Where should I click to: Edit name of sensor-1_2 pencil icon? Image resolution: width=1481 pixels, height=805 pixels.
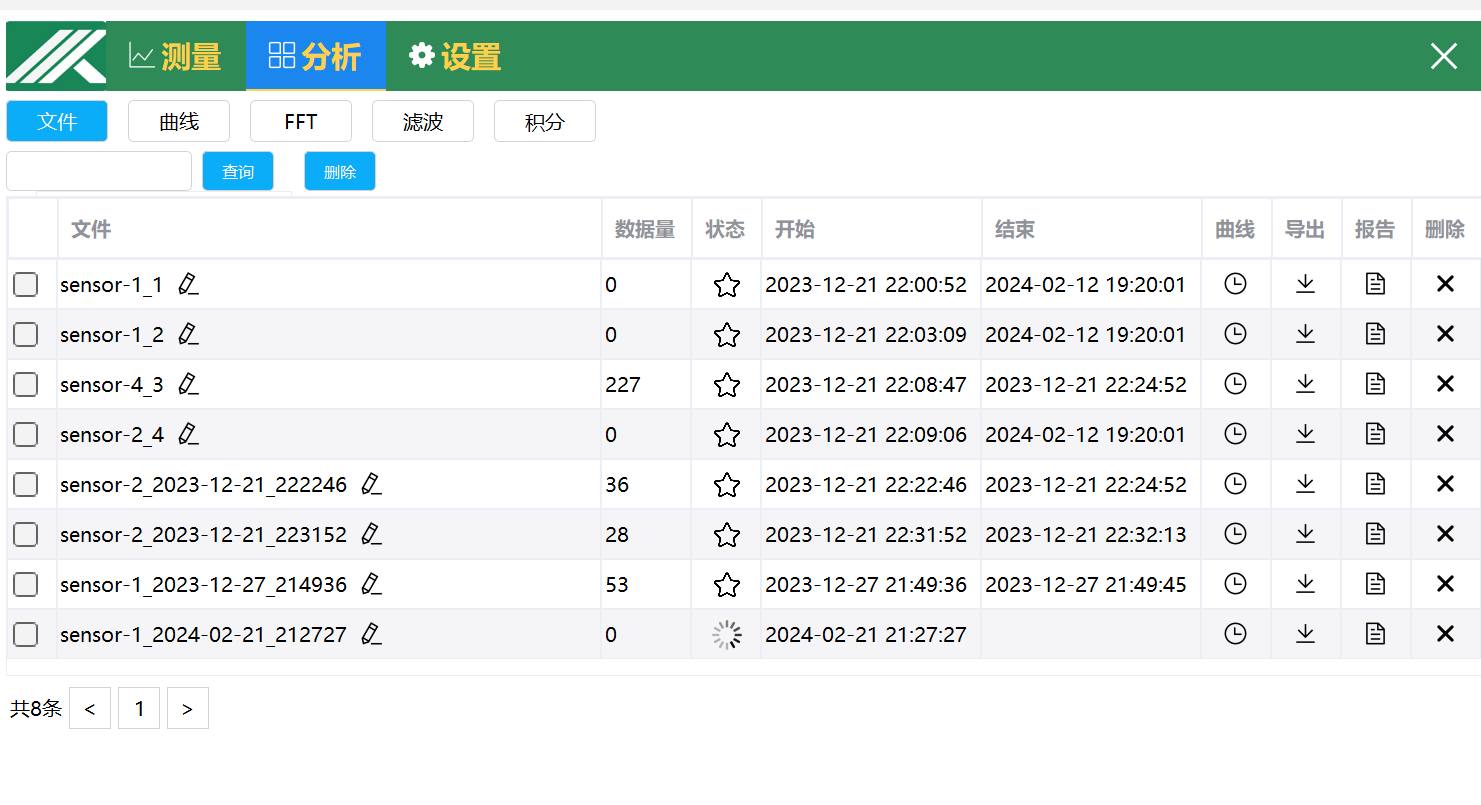pyautogui.click(x=188, y=334)
